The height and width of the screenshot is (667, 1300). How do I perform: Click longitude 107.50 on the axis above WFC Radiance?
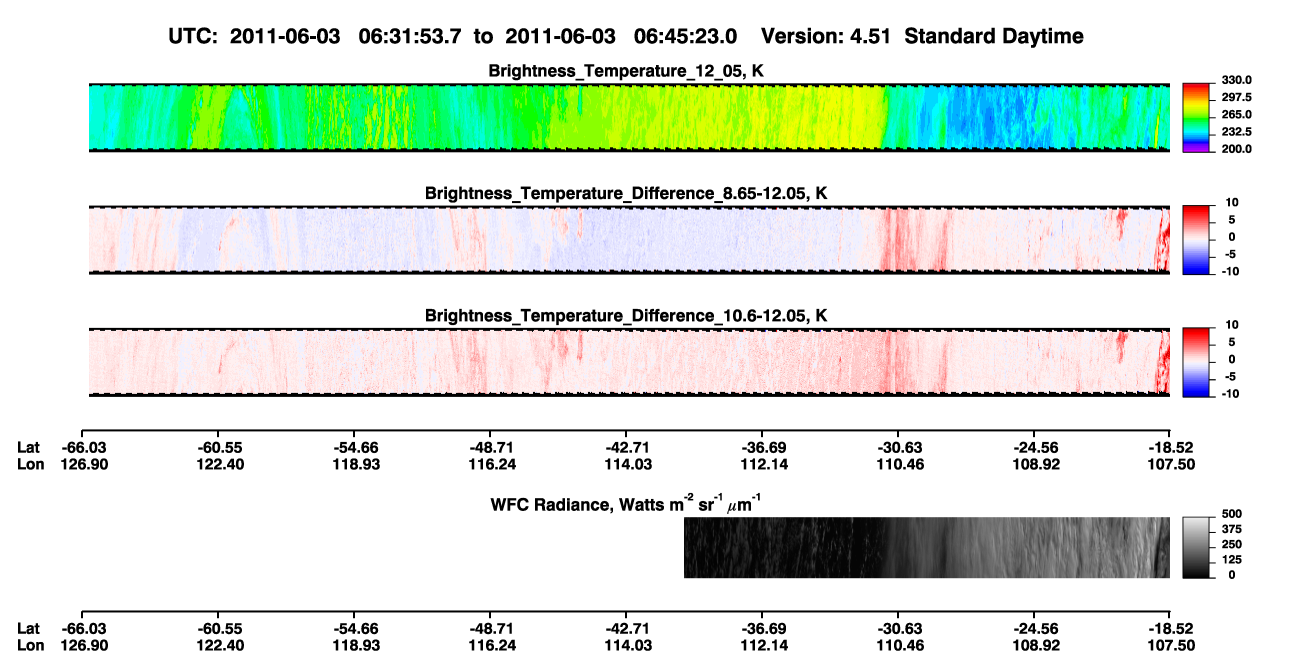click(x=1171, y=464)
